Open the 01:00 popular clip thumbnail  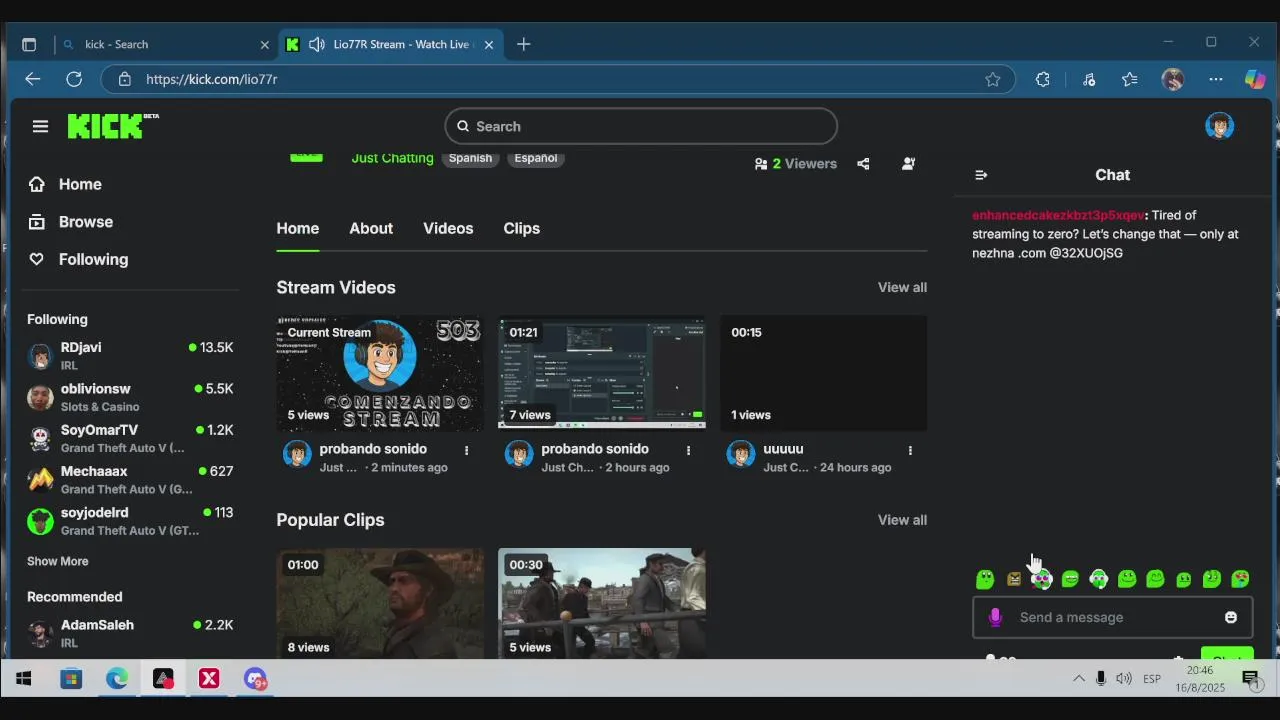coord(380,603)
